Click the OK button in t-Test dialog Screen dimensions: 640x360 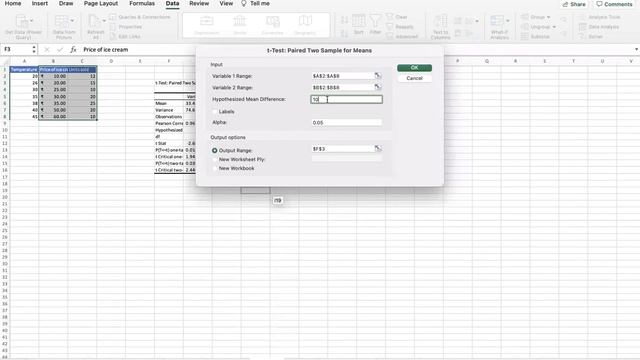coord(414,68)
